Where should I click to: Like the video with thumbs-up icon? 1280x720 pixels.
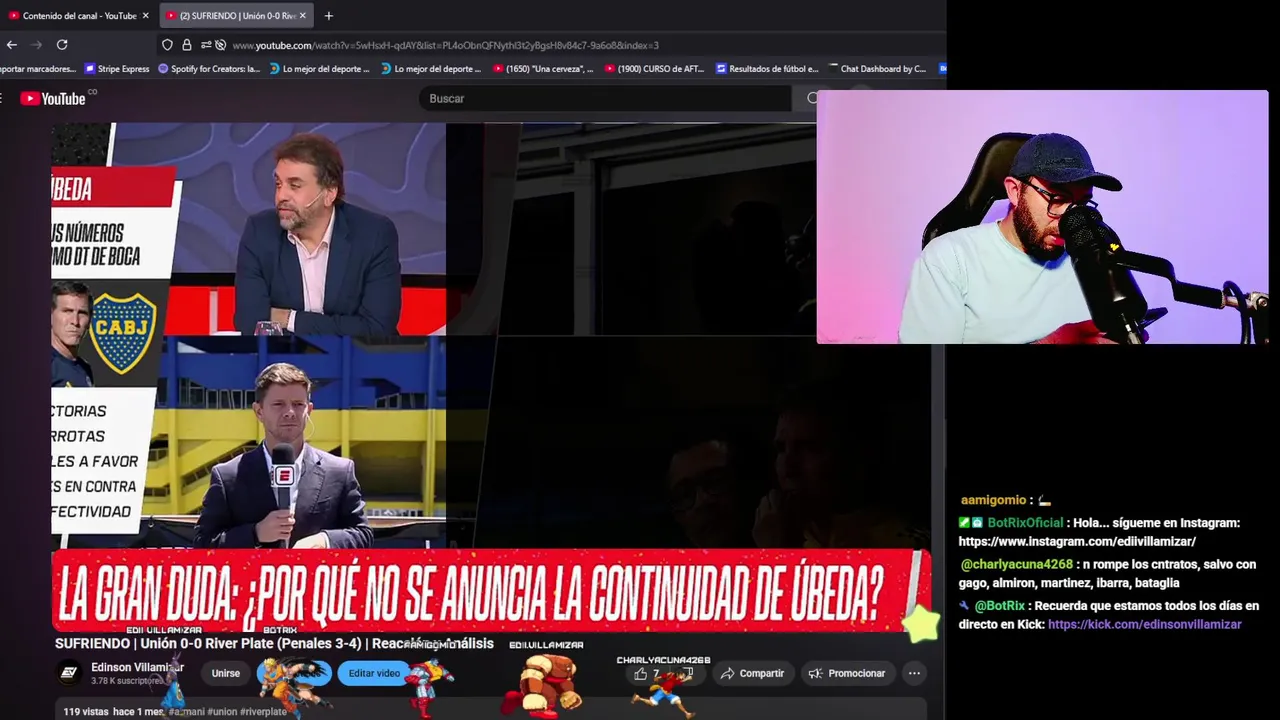coord(641,673)
